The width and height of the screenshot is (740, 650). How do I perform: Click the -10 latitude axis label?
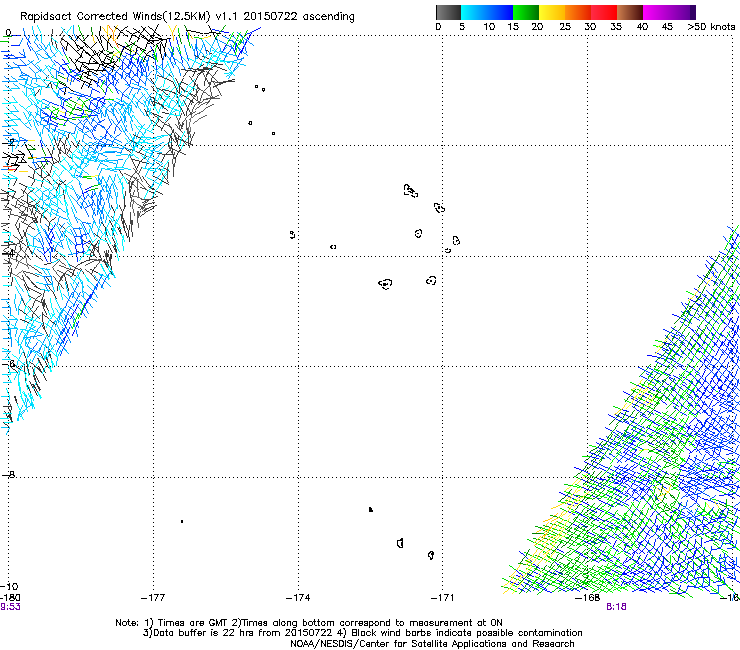[x=9, y=587]
